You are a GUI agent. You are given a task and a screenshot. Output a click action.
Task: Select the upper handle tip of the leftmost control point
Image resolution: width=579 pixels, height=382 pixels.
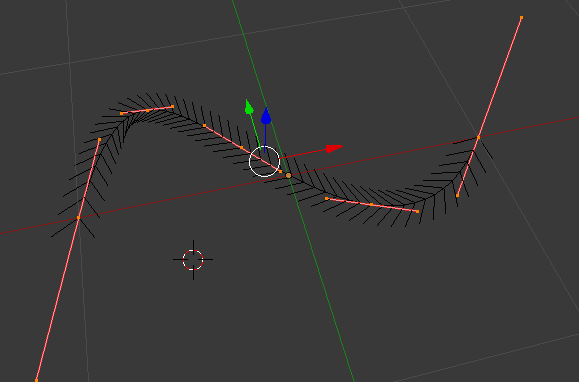[x=99, y=140]
